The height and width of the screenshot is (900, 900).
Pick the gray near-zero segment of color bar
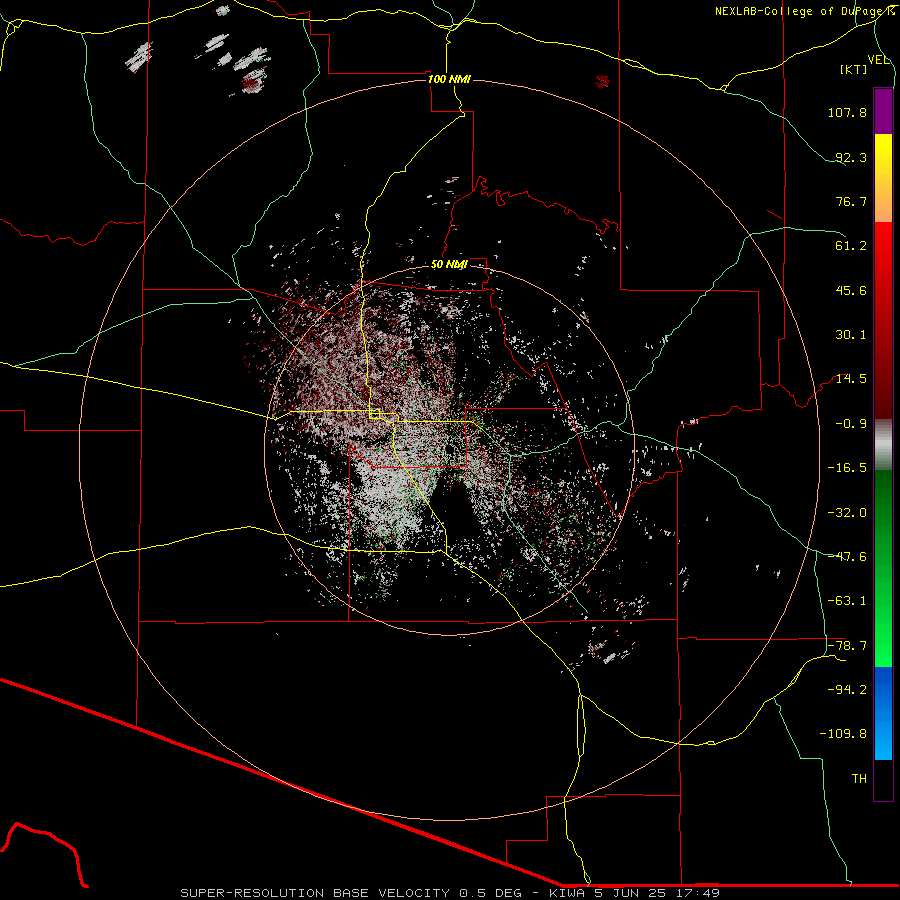click(x=883, y=445)
